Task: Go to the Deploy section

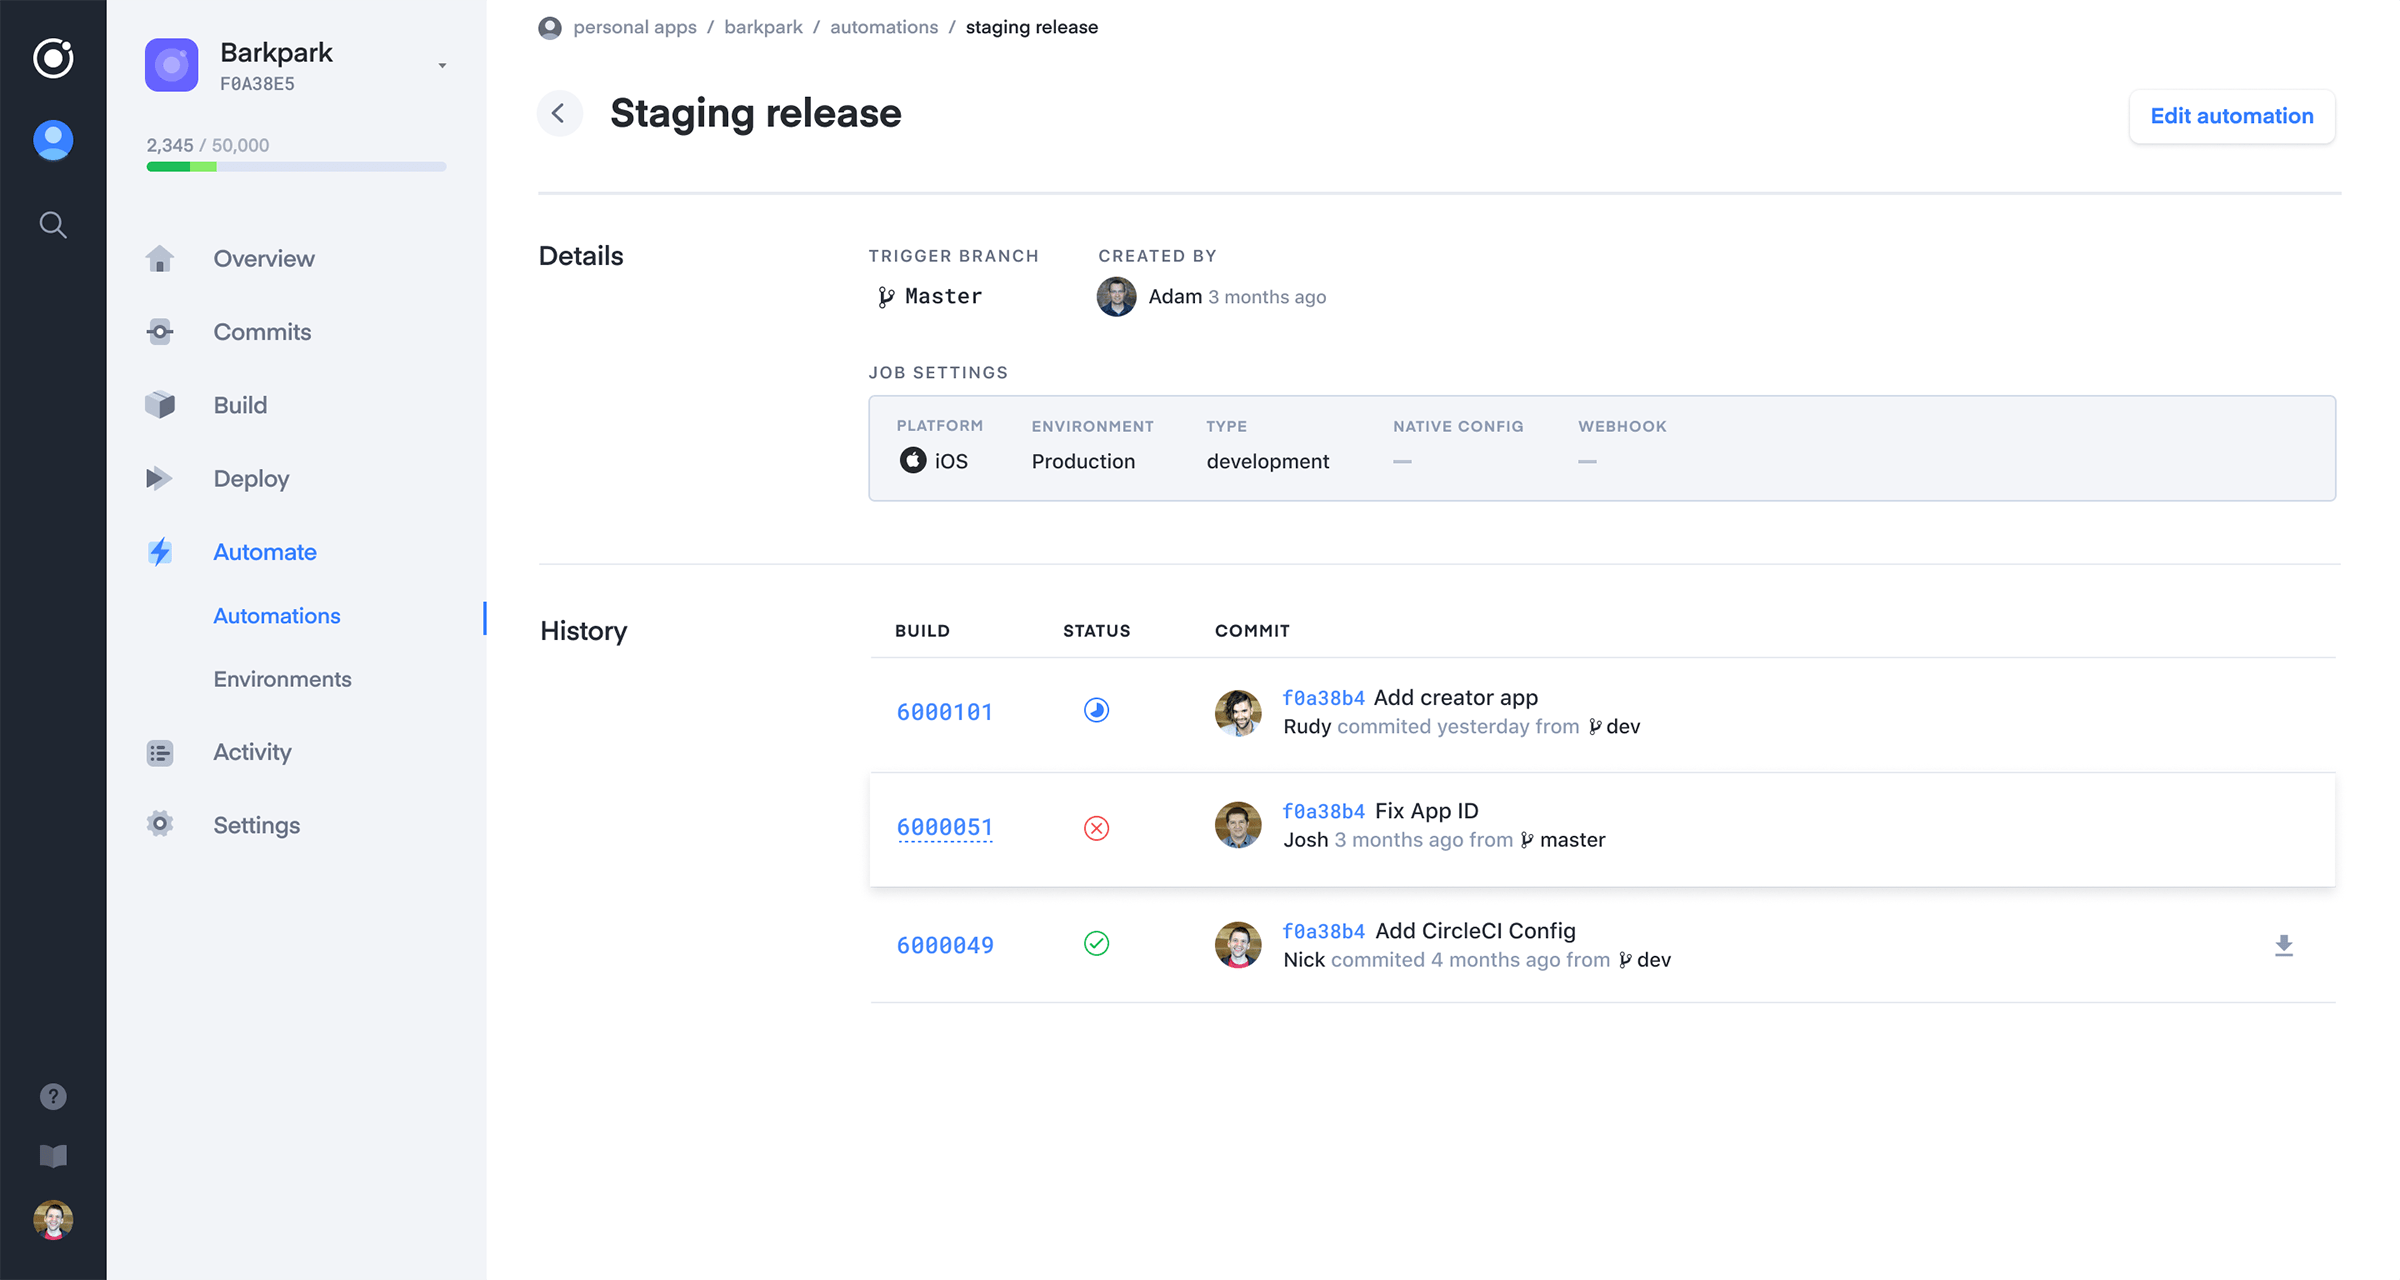Action: [x=251, y=479]
